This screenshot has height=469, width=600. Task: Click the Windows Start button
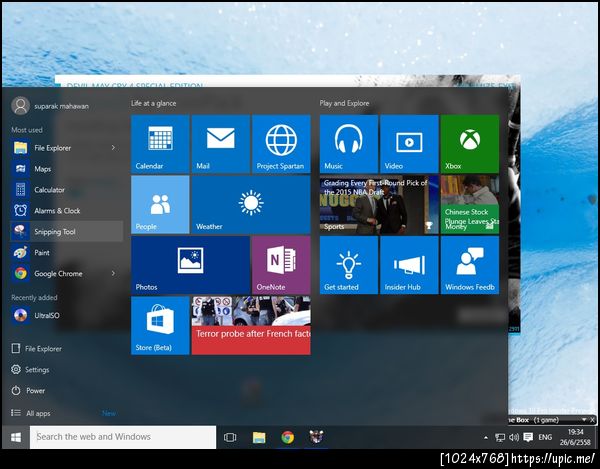click(x=16, y=437)
